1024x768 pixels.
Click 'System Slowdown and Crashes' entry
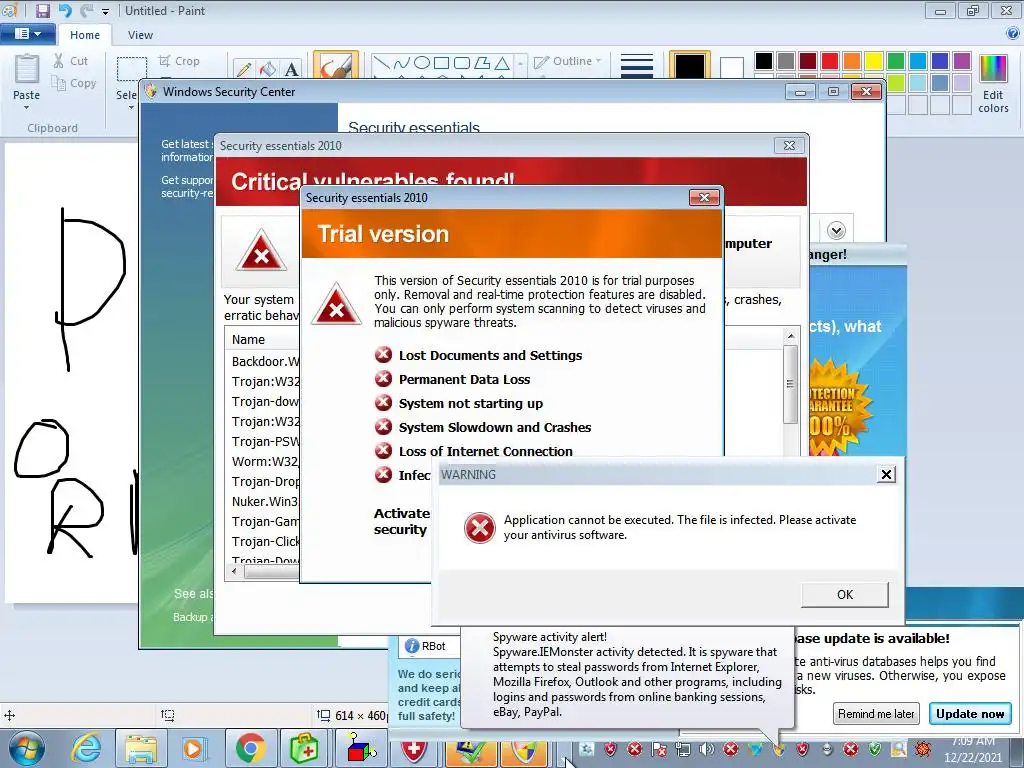click(x=495, y=427)
